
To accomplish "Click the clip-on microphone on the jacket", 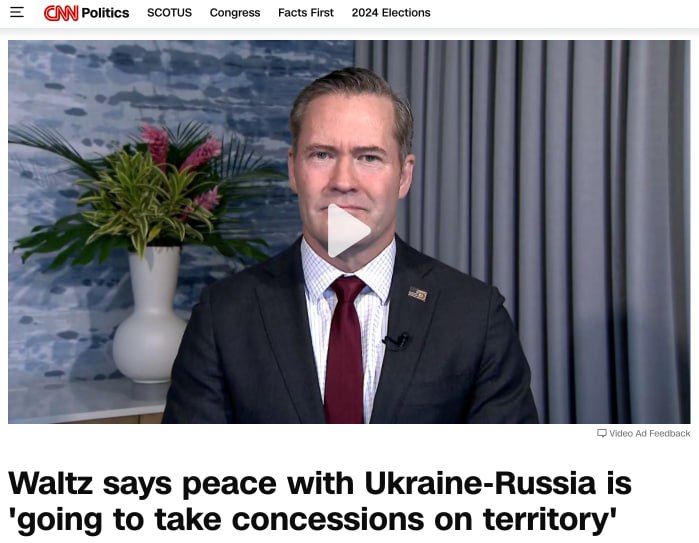I will [x=396, y=341].
